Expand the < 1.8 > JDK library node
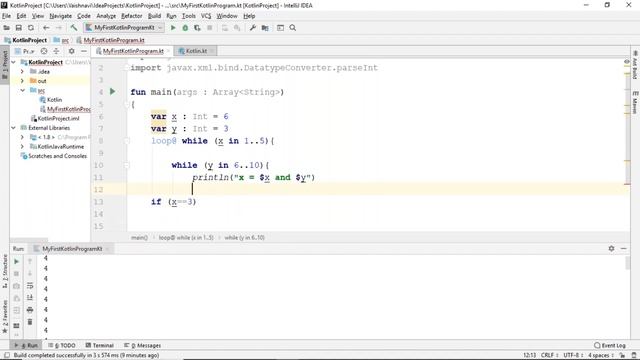Screen dimensions: 640x360 [22, 137]
